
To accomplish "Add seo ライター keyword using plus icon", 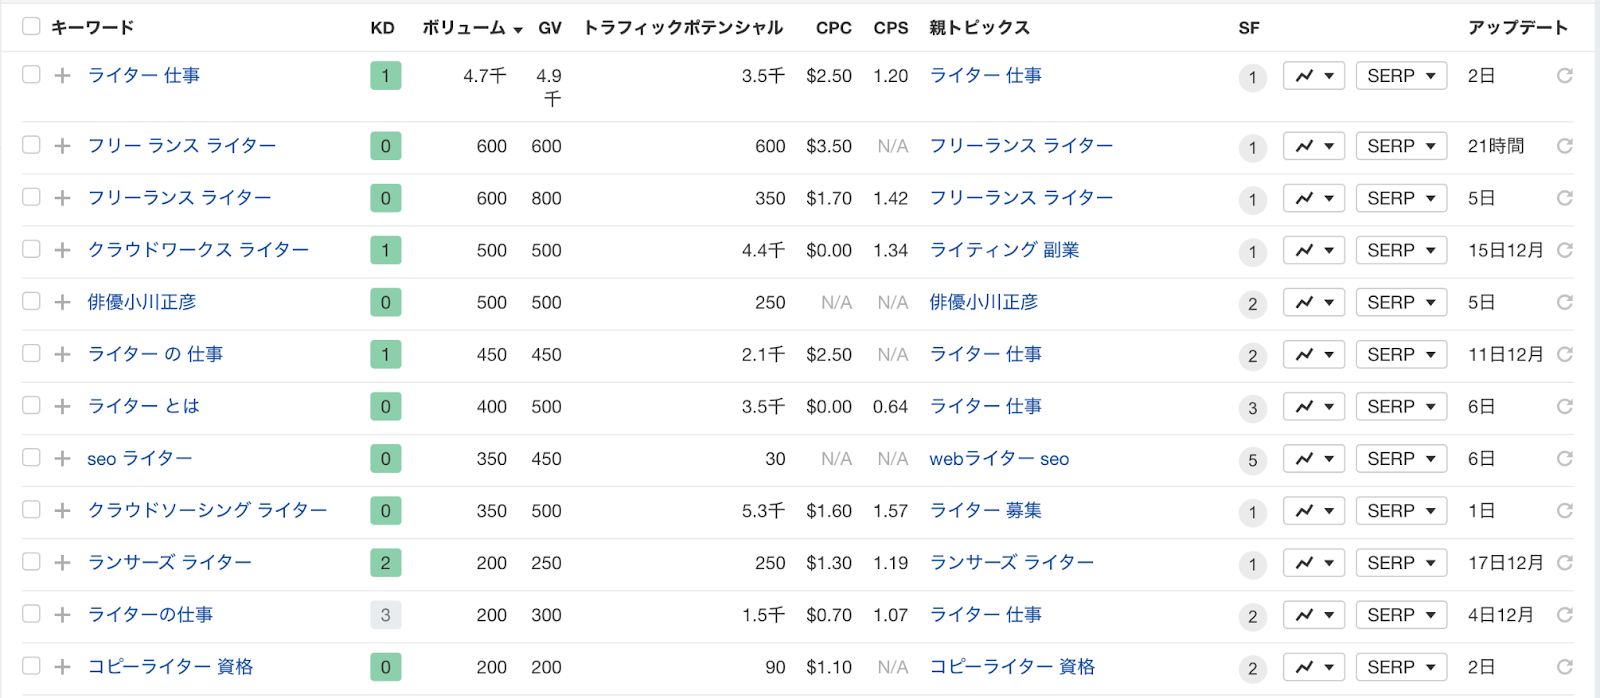I will tap(62, 459).
